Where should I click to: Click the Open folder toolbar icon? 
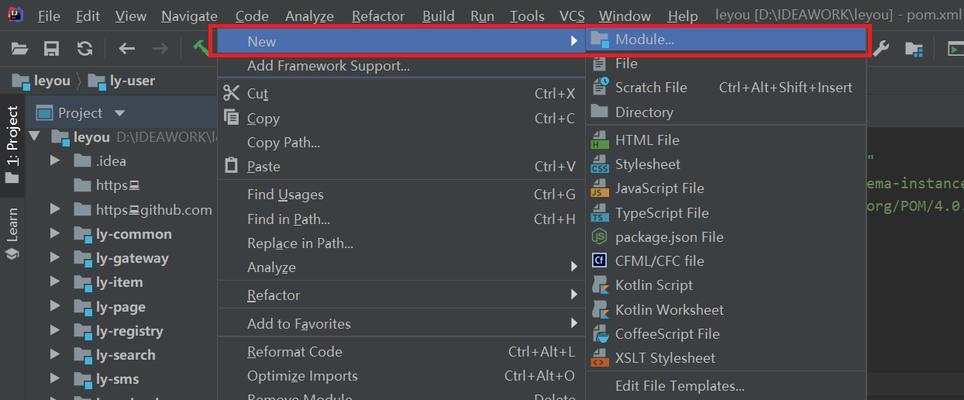[x=20, y=49]
